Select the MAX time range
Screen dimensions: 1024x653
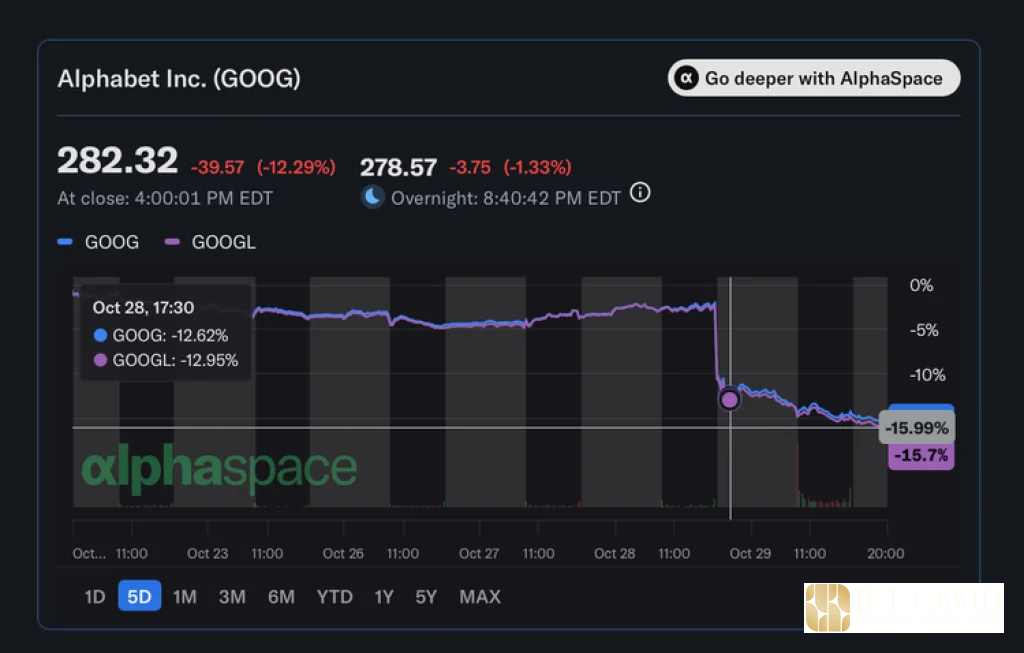(480, 597)
